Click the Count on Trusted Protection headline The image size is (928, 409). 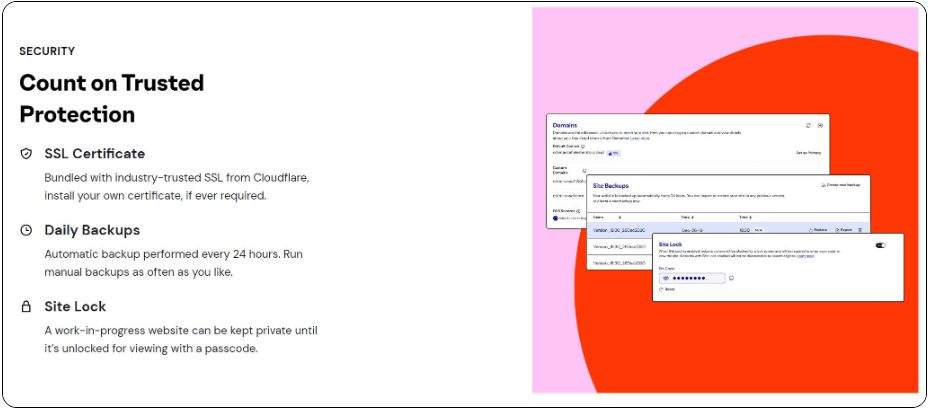(x=112, y=99)
